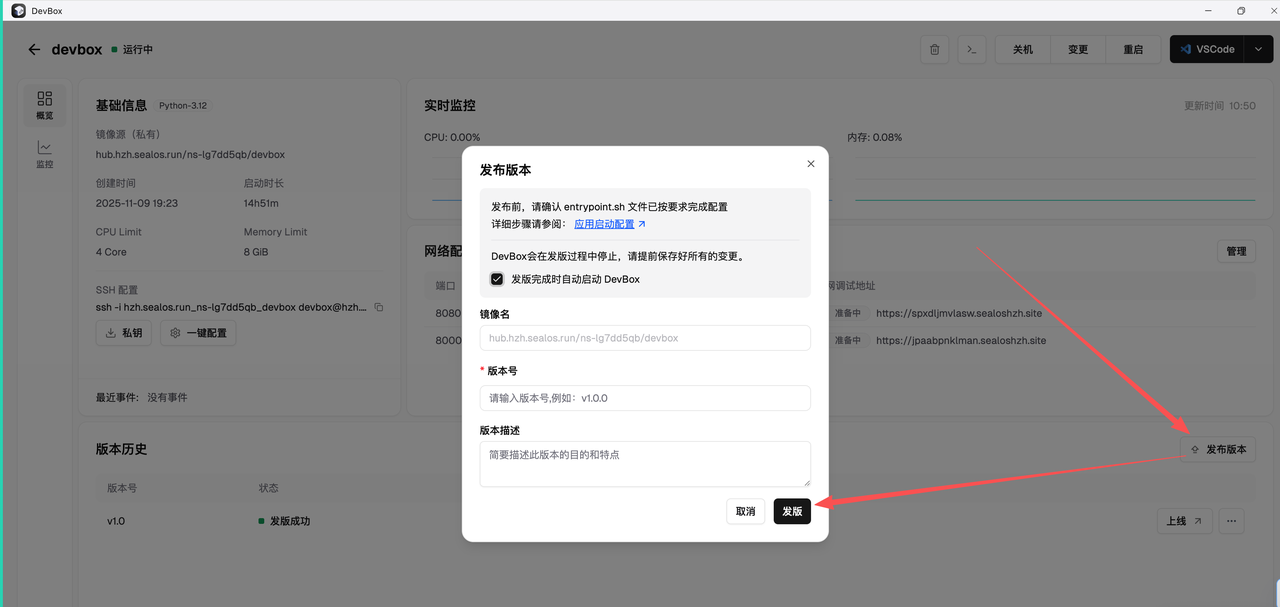
Task: Click the ellipsis icon next to v1.0
Action: (1231, 521)
